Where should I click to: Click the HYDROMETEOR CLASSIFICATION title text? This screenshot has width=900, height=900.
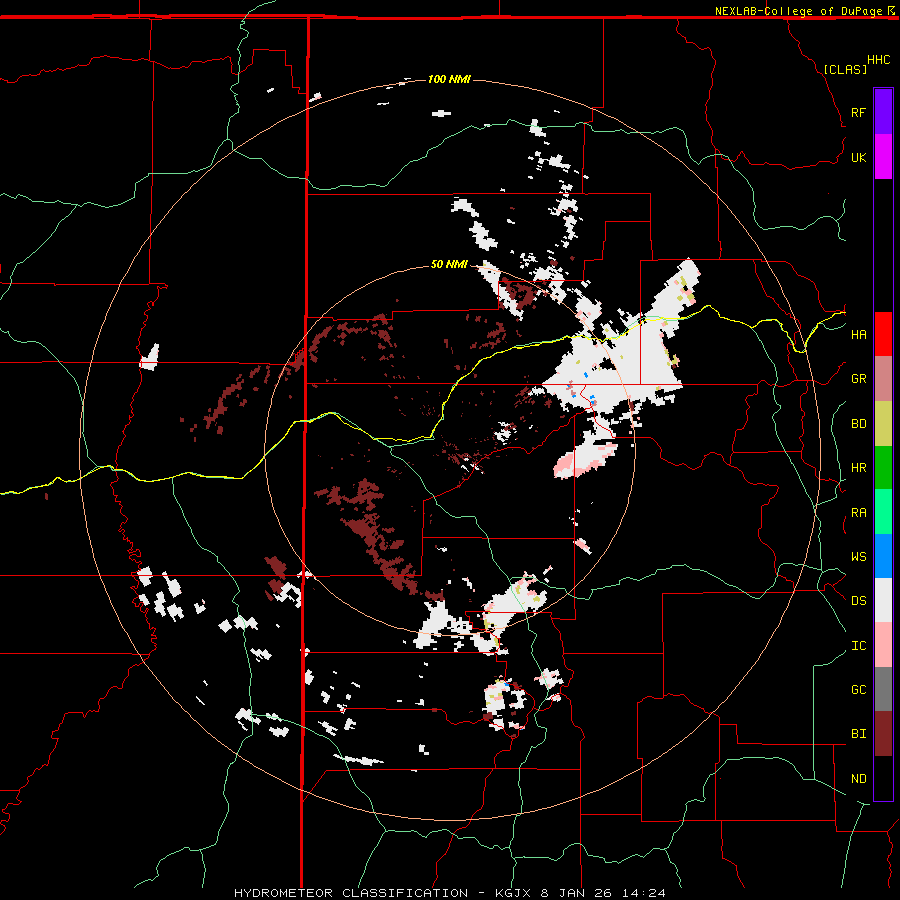point(351,893)
